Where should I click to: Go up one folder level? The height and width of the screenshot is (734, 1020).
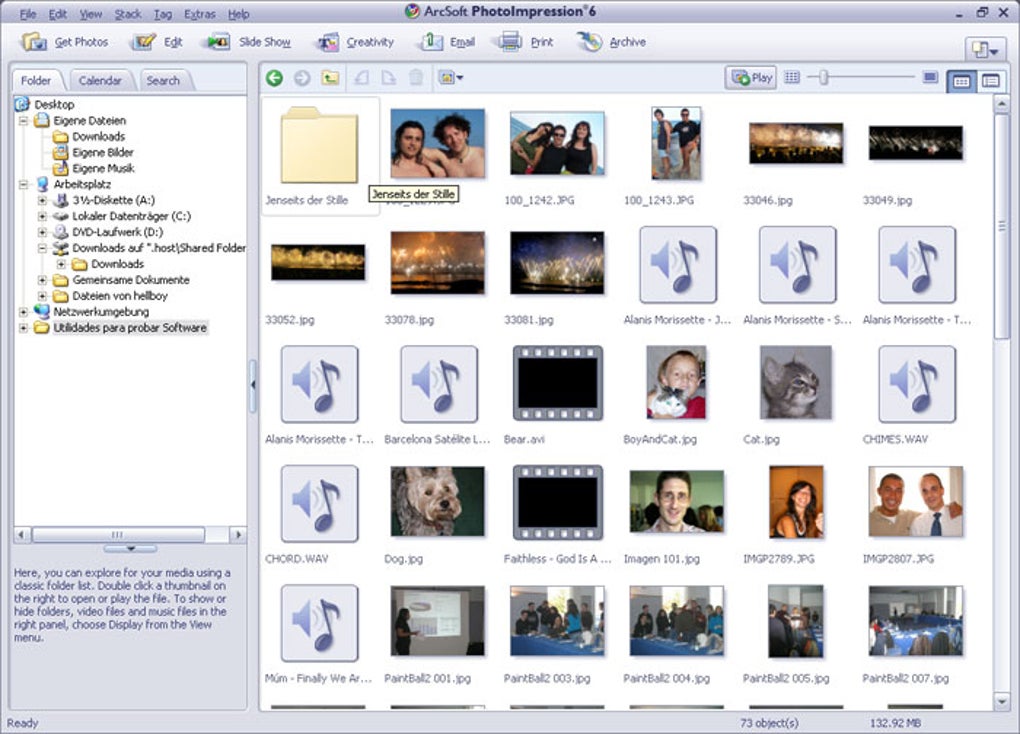pos(330,77)
